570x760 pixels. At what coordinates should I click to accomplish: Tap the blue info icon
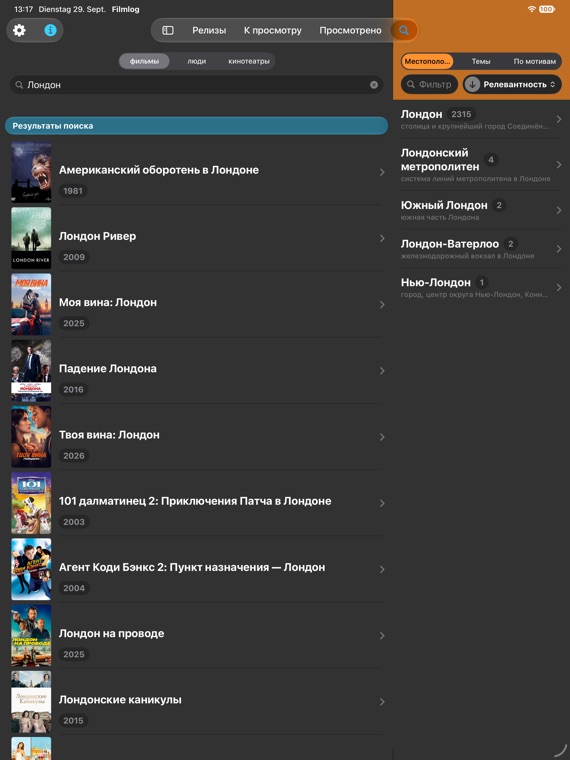(50, 30)
